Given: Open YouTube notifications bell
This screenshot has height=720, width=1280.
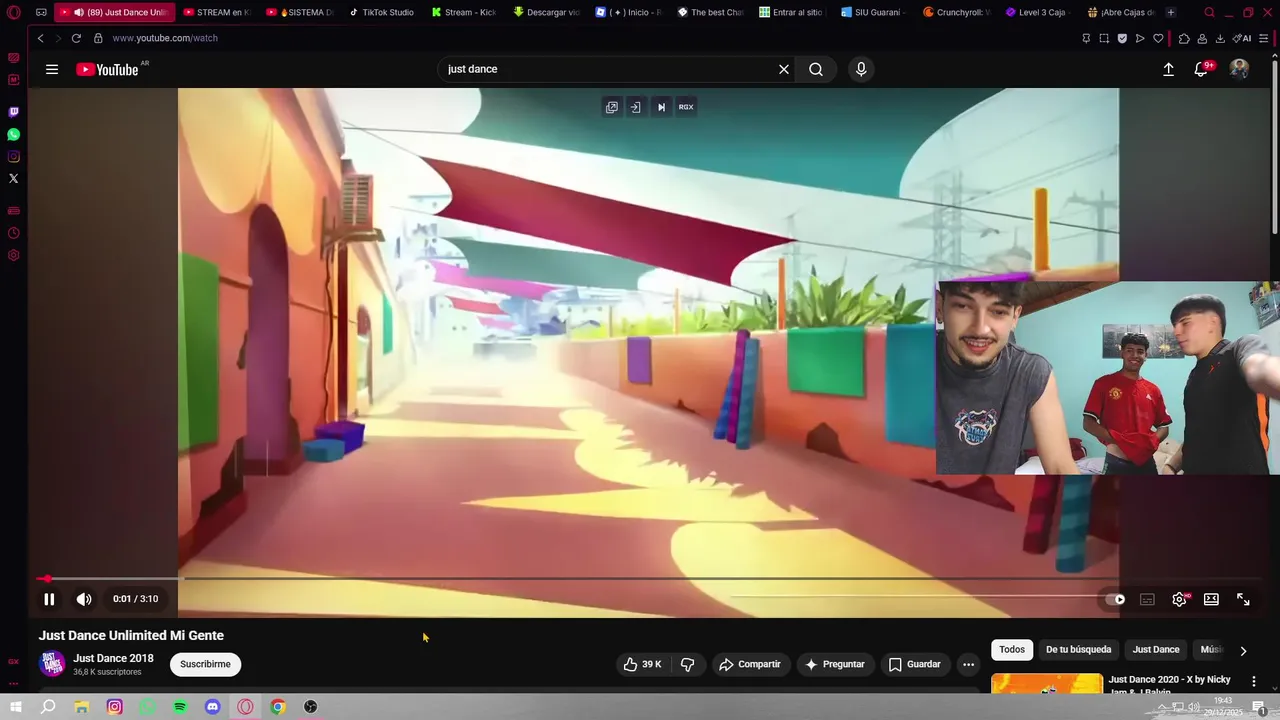Looking at the screenshot, I should [x=1201, y=69].
